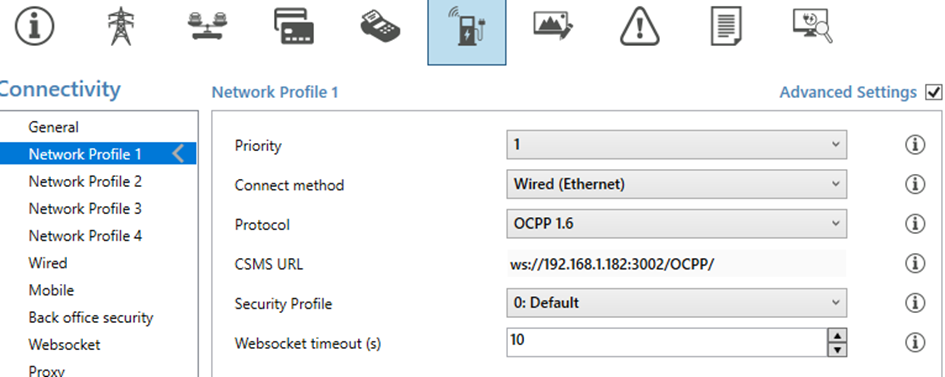Expand the Protocol OCPP 1.6 dropdown

(676, 223)
